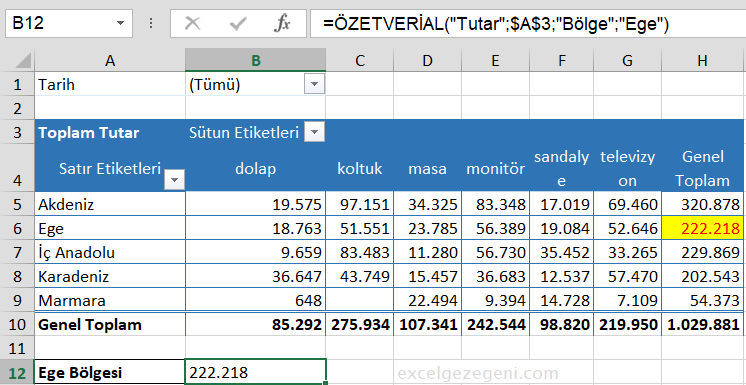Image resolution: width=746 pixels, height=385 pixels.
Task: Select cell with value 97.151
Action: pyautogui.click(x=360, y=205)
